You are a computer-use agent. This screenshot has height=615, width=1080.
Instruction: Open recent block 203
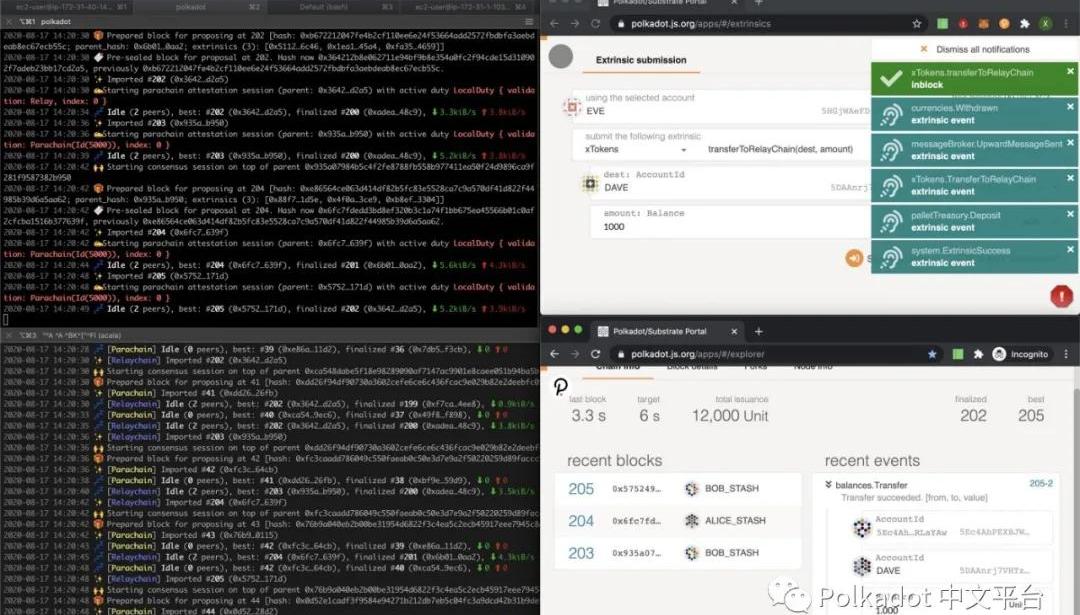(581, 553)
